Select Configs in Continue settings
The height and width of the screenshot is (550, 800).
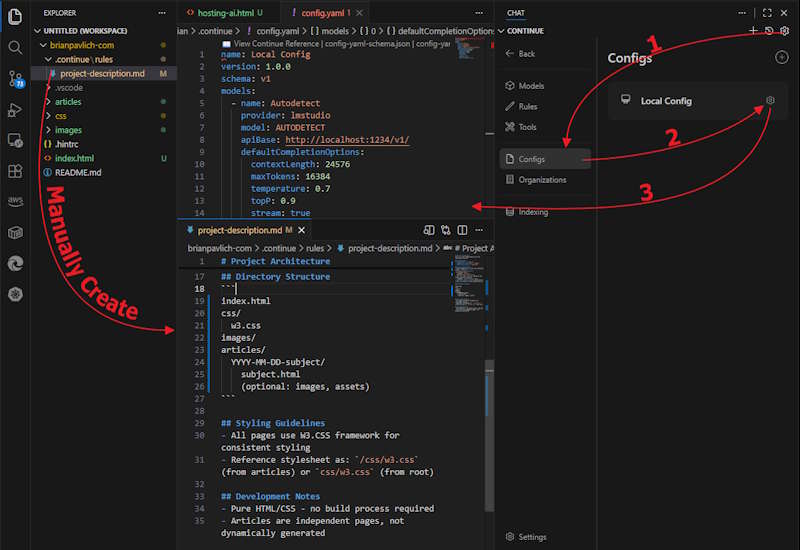click(545, 159)
